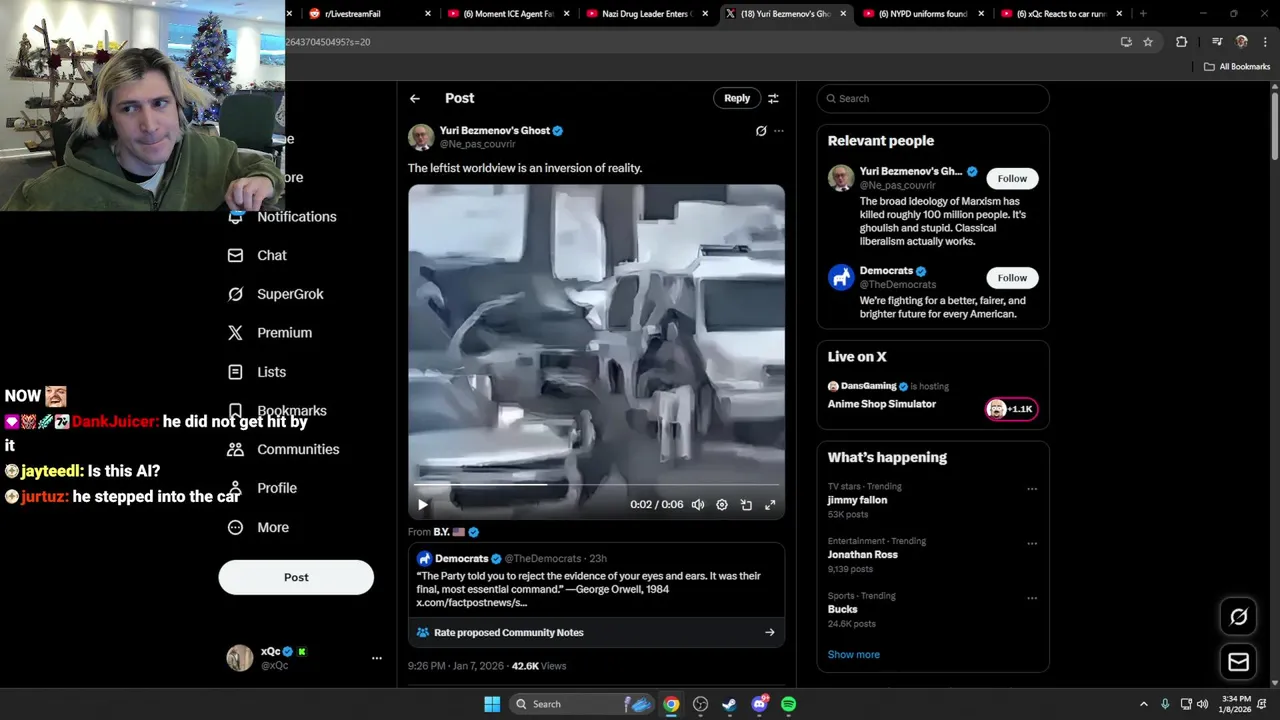This screenshot has width=1280, height=720.
Task: Open a new browser tab
Action: point(1143,14)
